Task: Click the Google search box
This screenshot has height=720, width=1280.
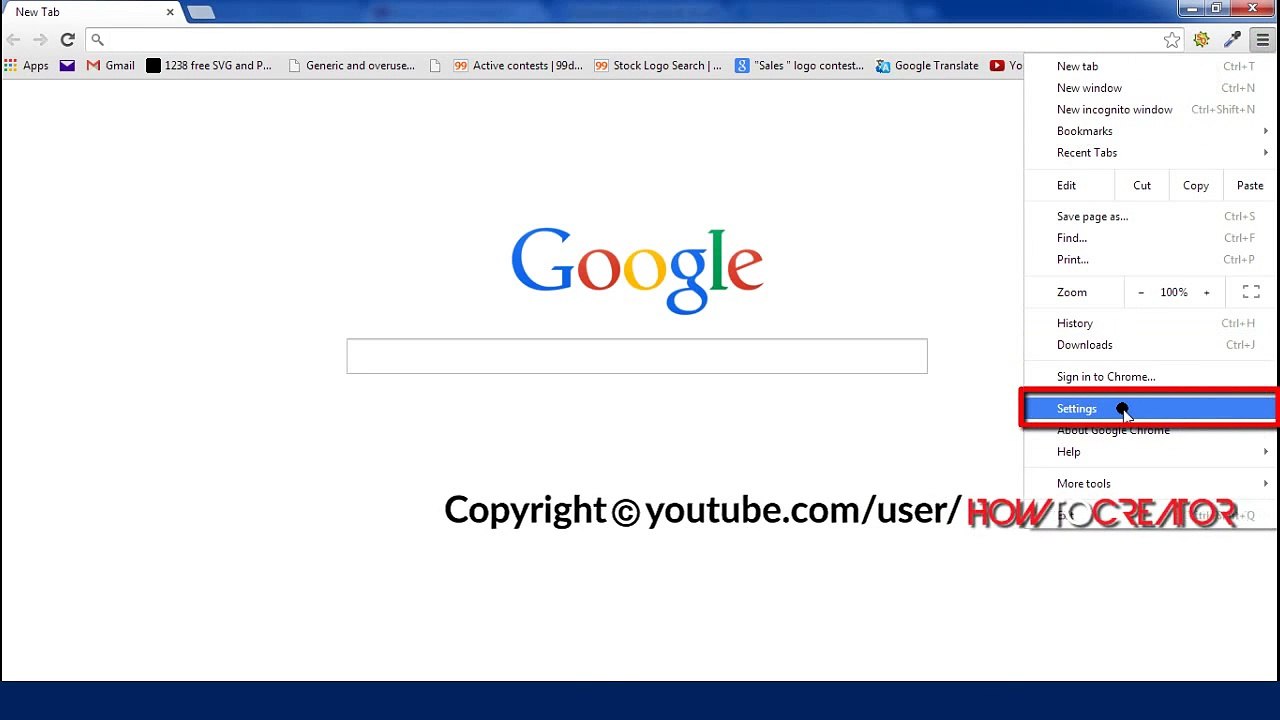Action: point(637,356)
